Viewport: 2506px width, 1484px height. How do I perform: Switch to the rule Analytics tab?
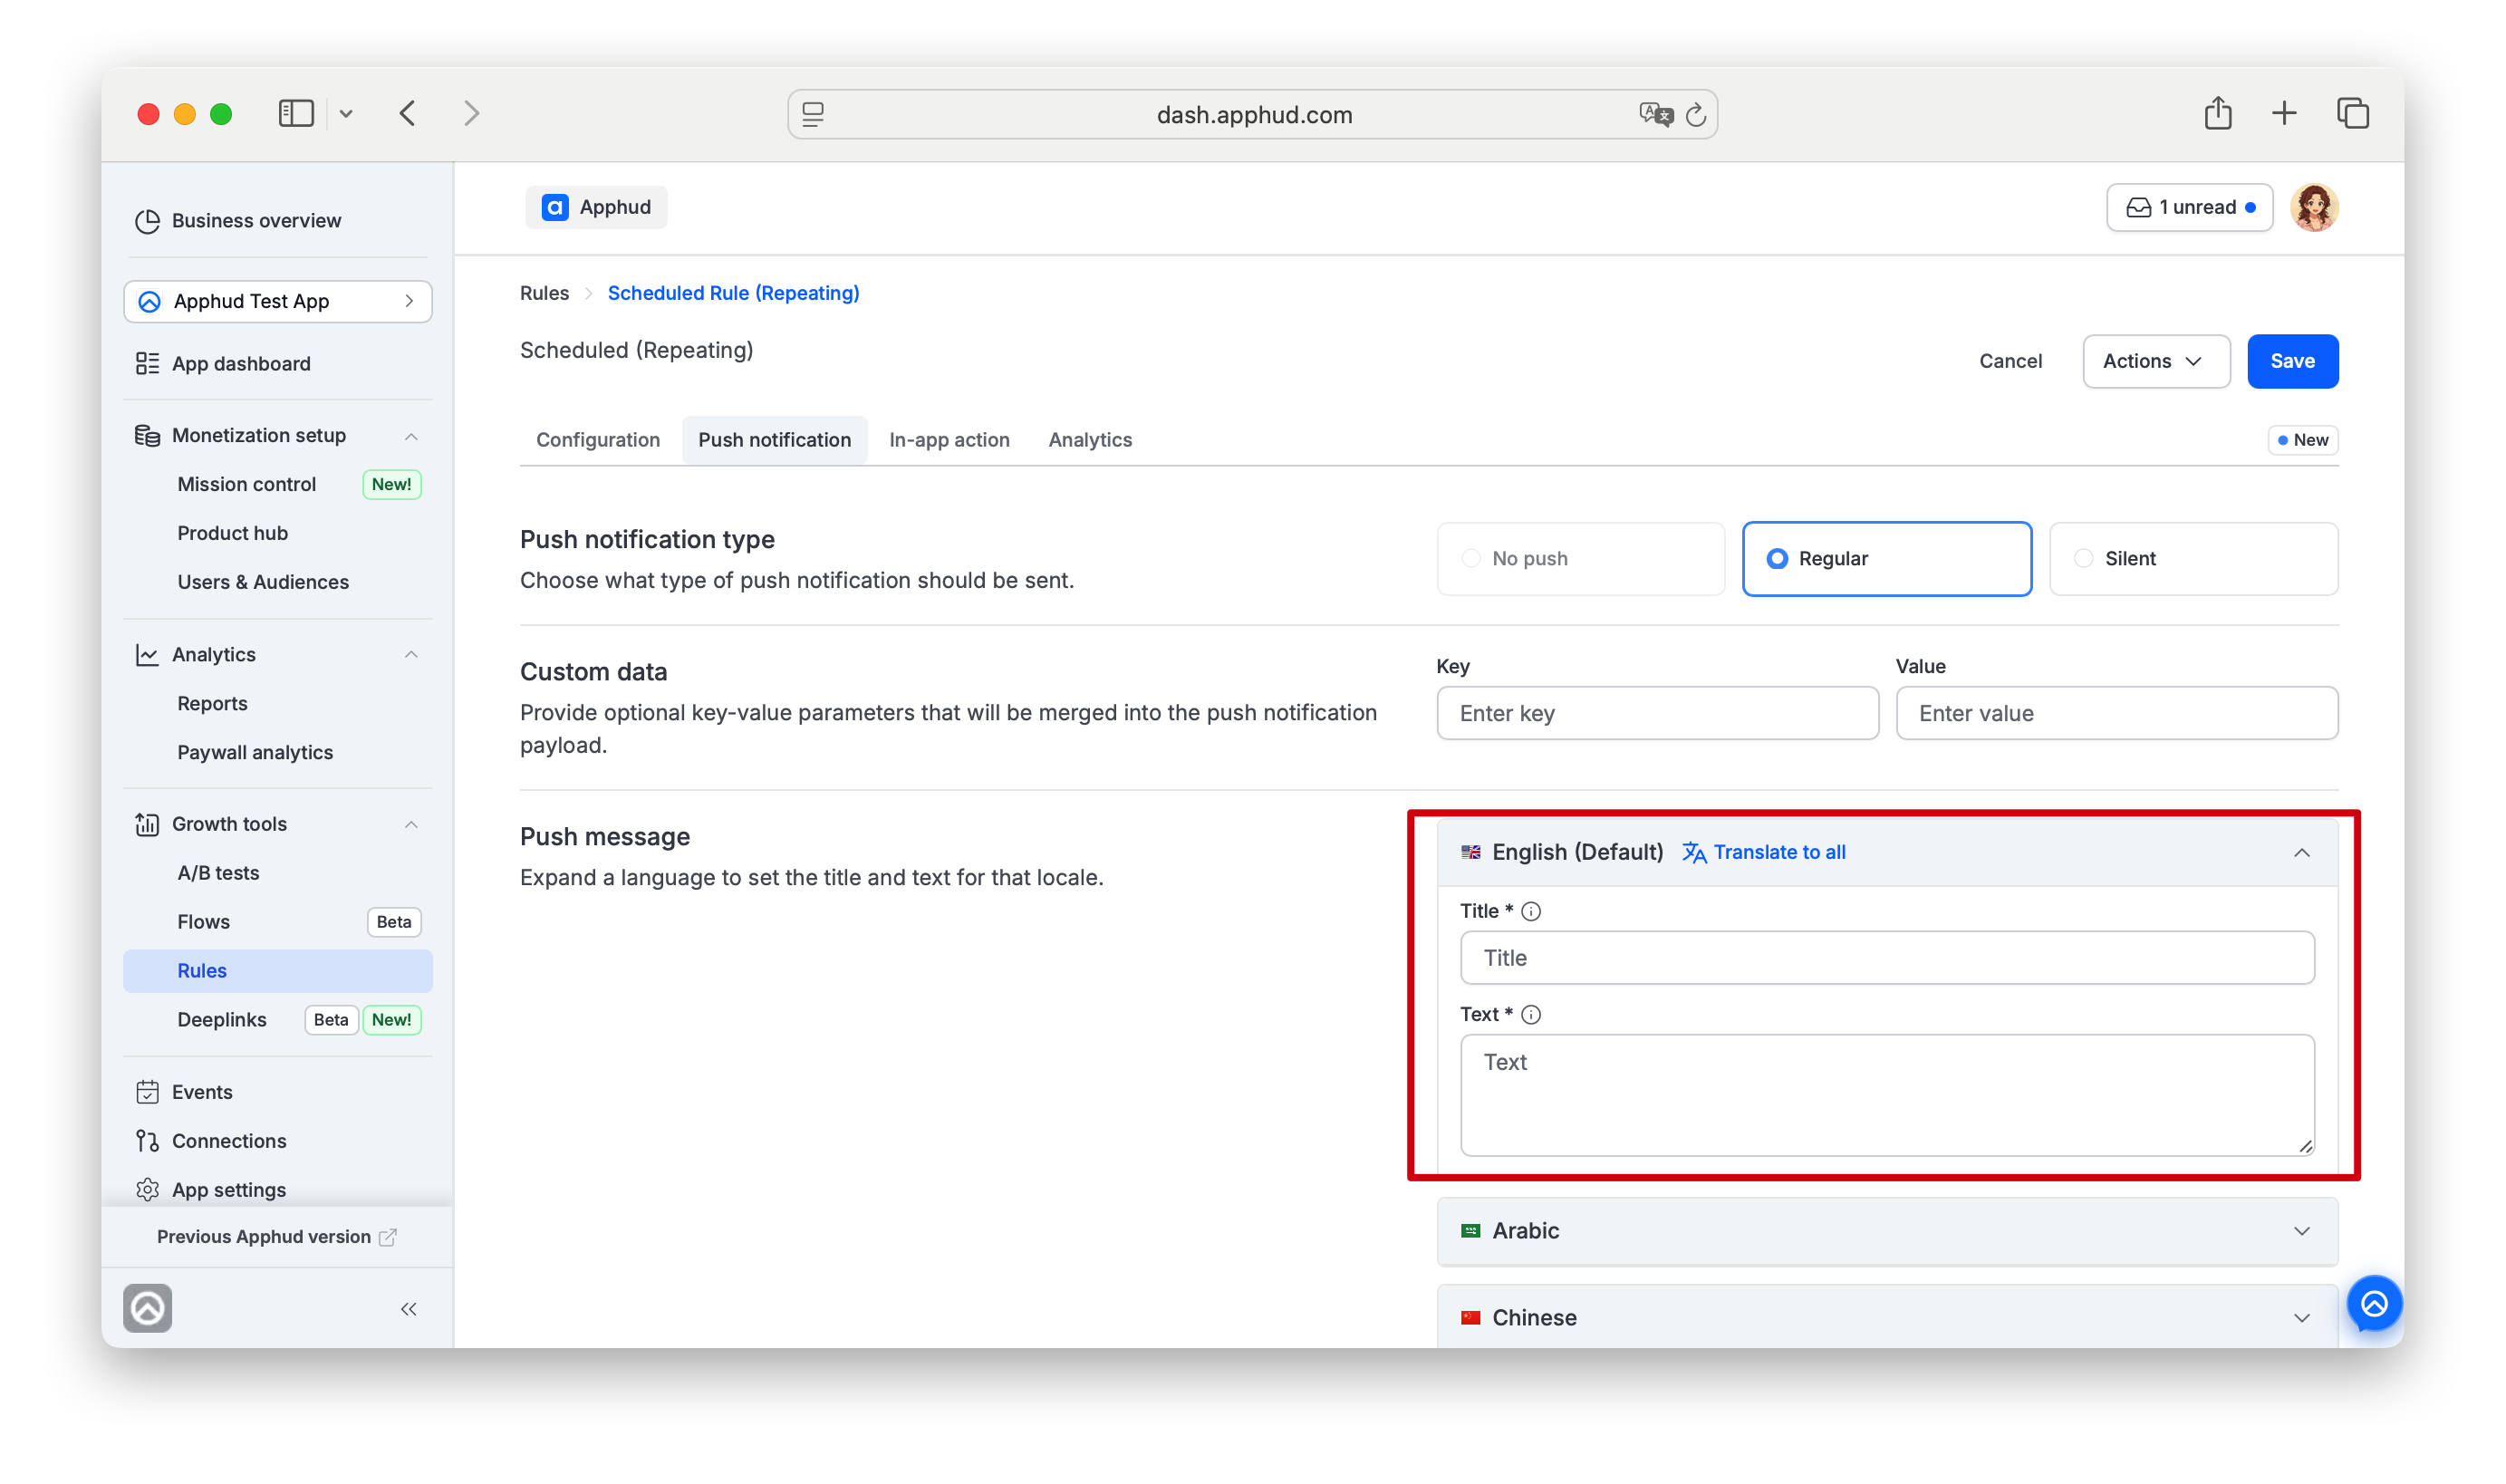(1090, 440)
